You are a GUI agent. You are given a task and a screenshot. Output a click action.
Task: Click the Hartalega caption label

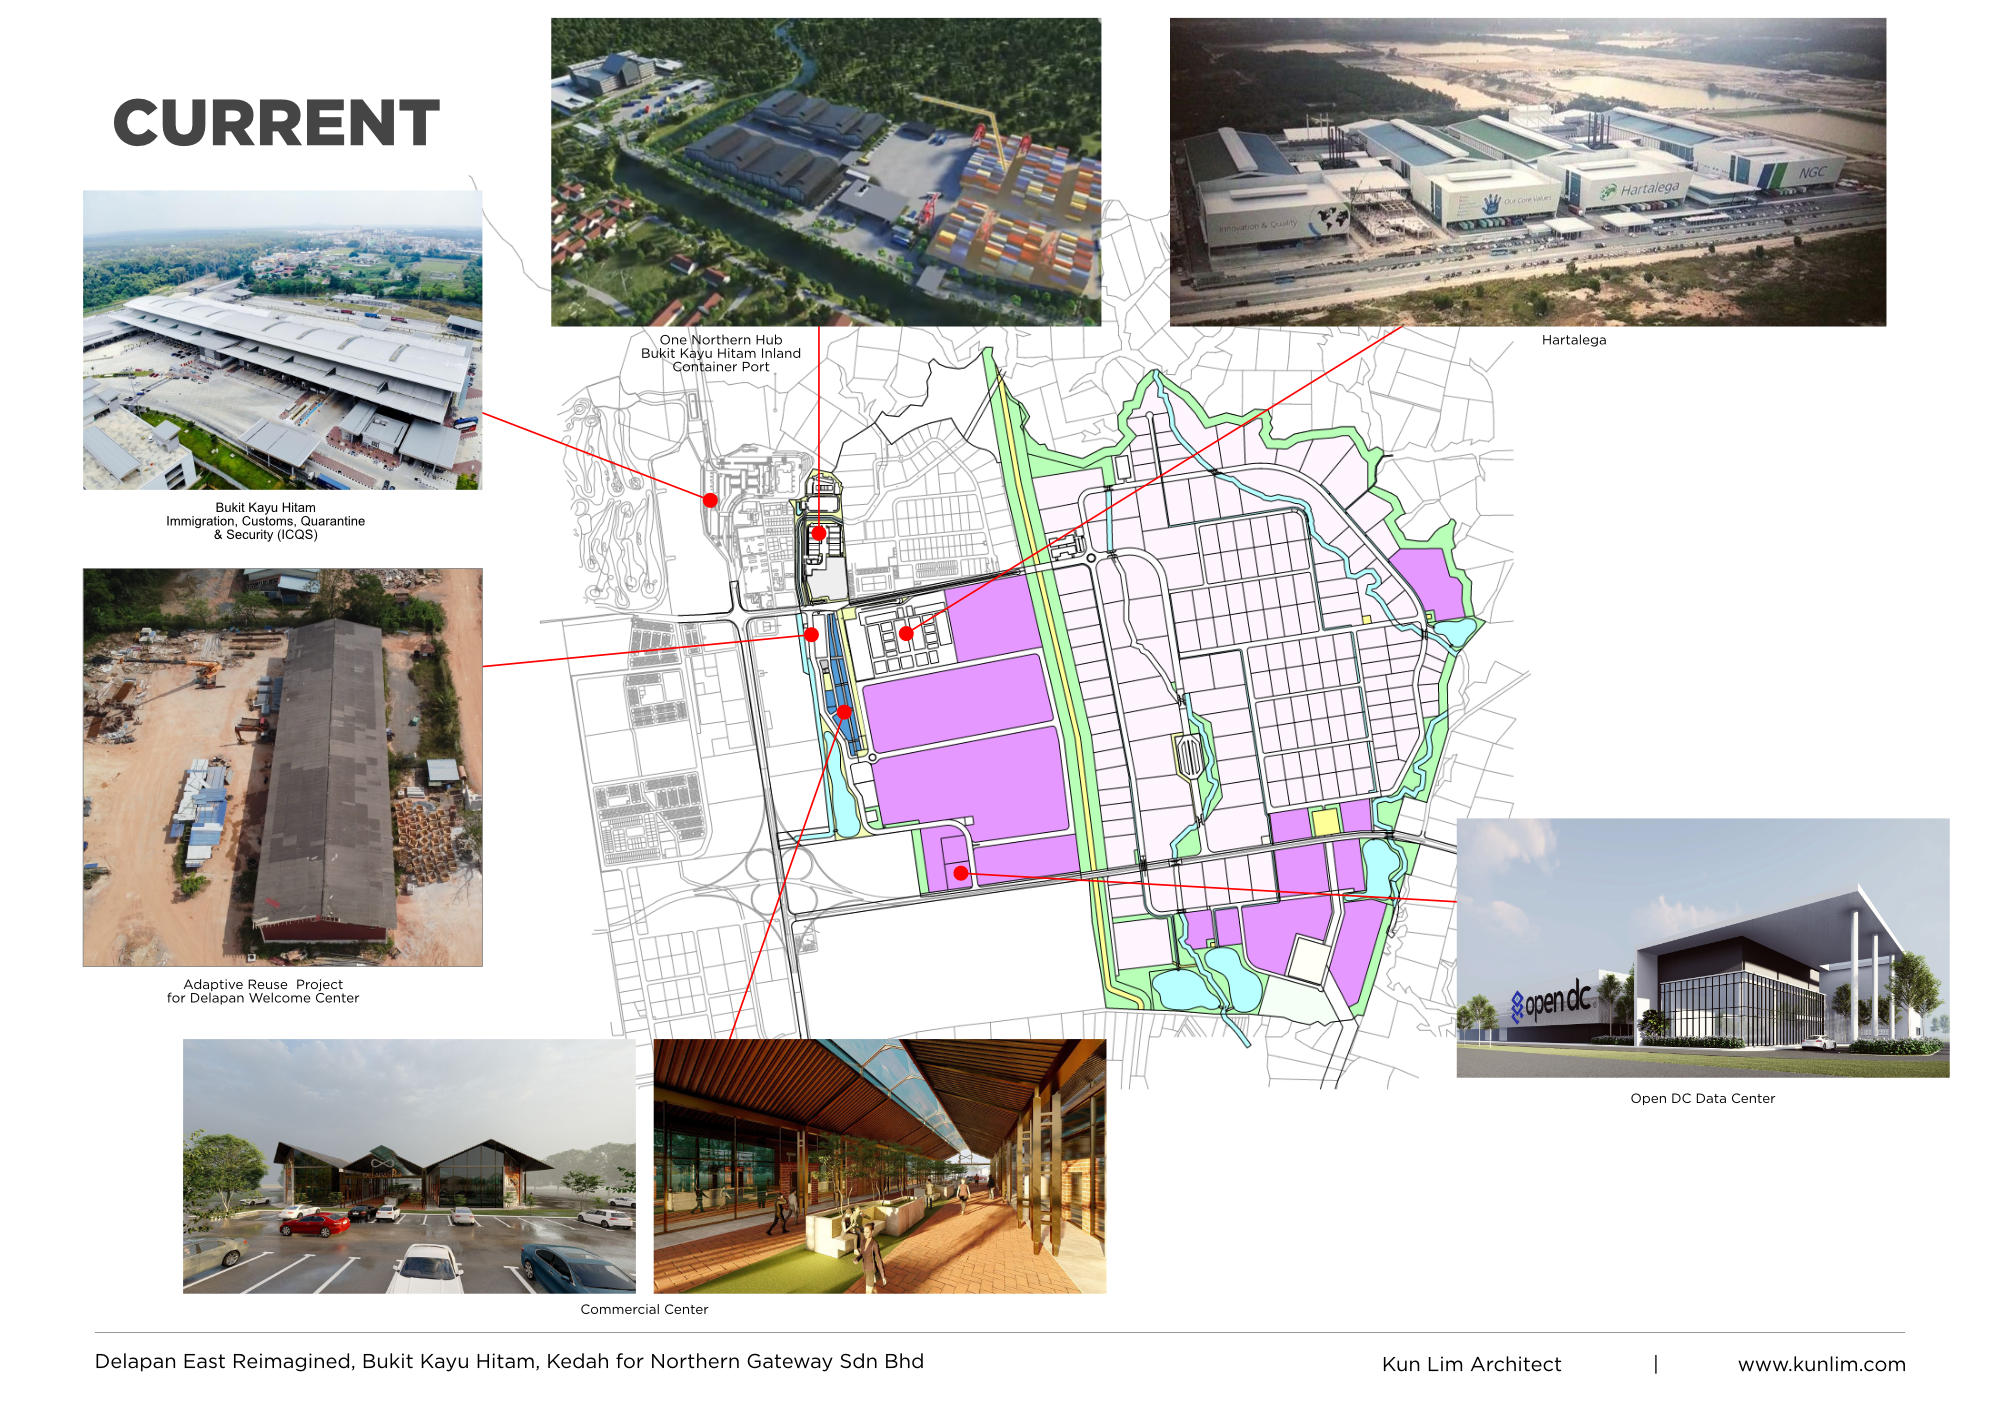coord(1573,340)
